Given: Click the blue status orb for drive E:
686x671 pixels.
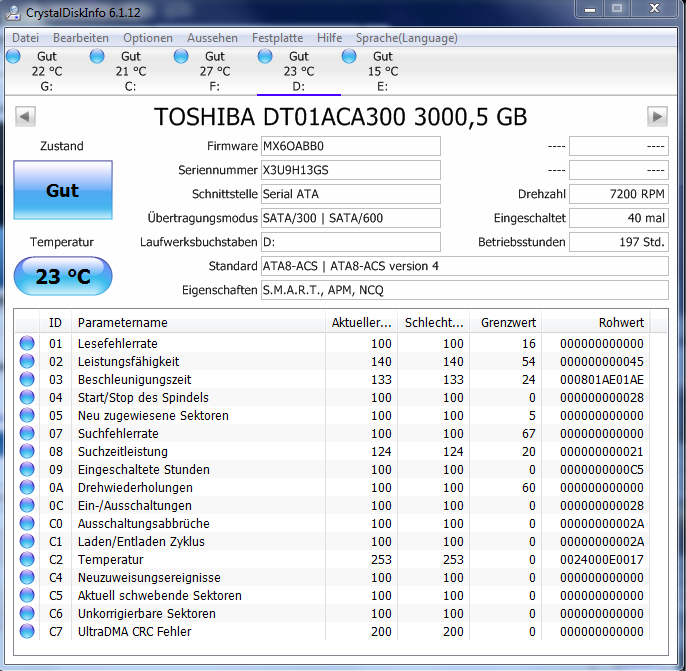Looking at the screenshot, I should [349, 56].
